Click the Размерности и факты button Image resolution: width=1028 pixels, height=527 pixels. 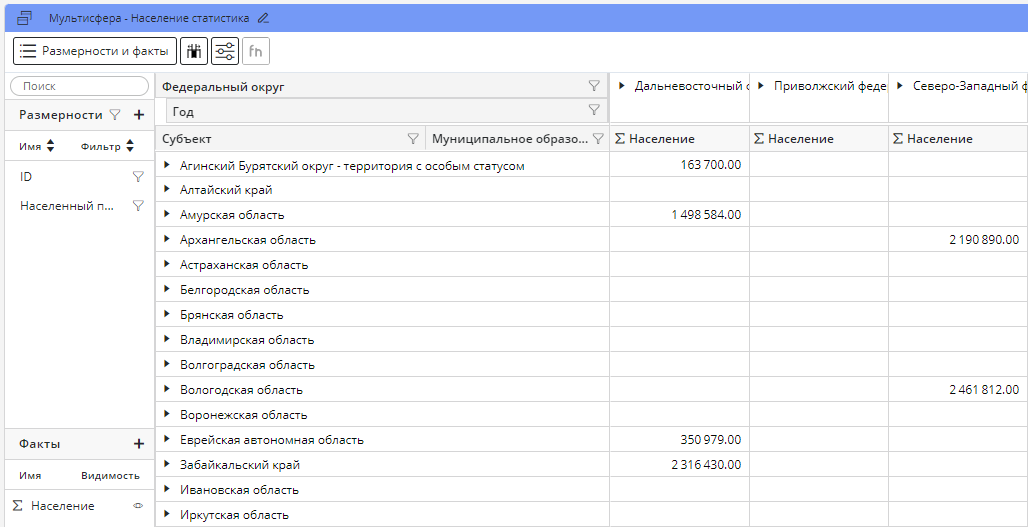pyautogui.click(x=94, y=51)
